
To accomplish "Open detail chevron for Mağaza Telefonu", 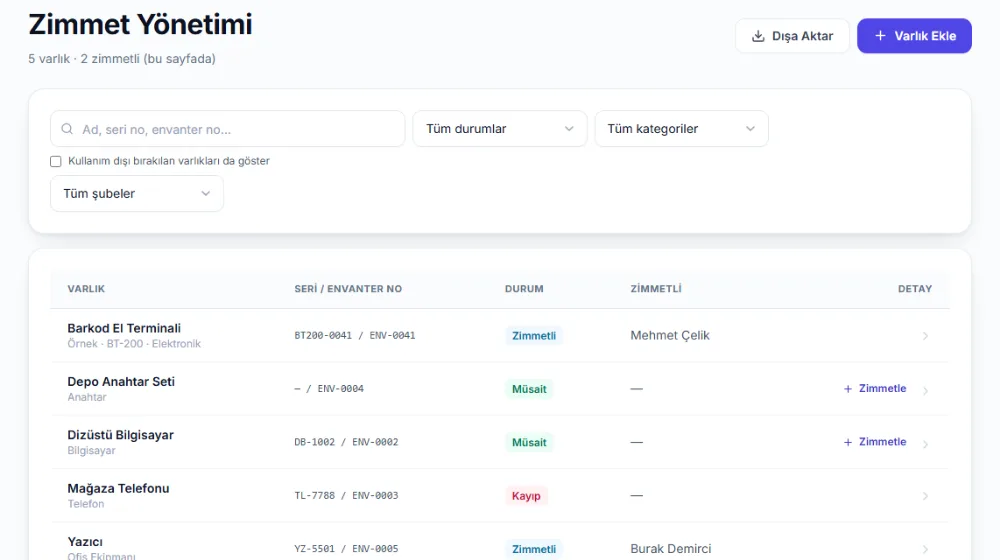I will (925, 496).
